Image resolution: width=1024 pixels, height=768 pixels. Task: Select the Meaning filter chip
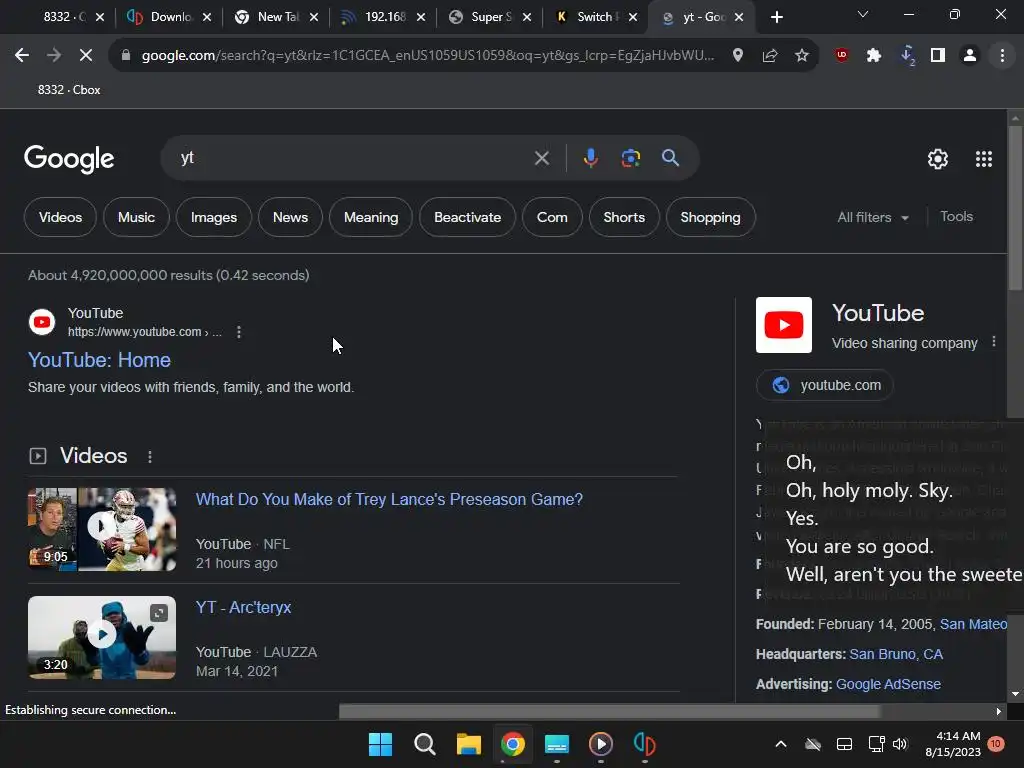coord(371,217)
